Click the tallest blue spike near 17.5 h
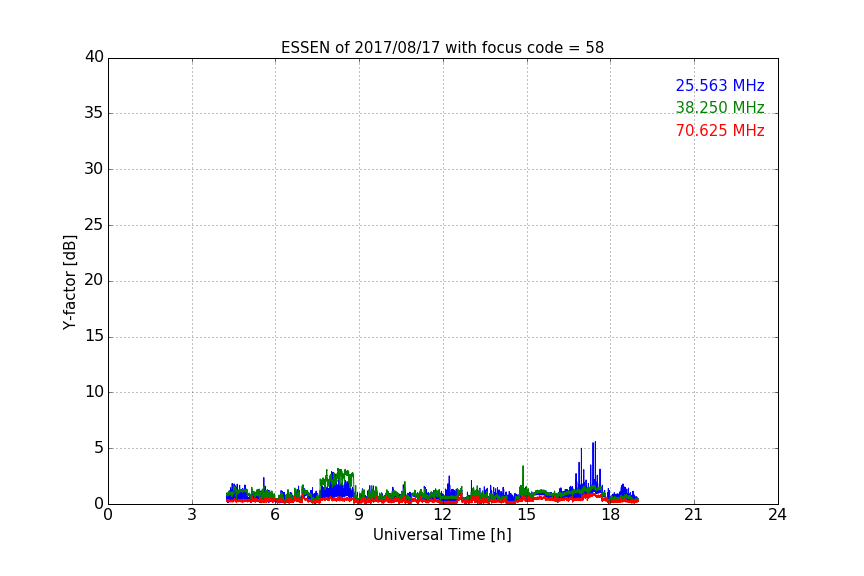 click(595, 466)
